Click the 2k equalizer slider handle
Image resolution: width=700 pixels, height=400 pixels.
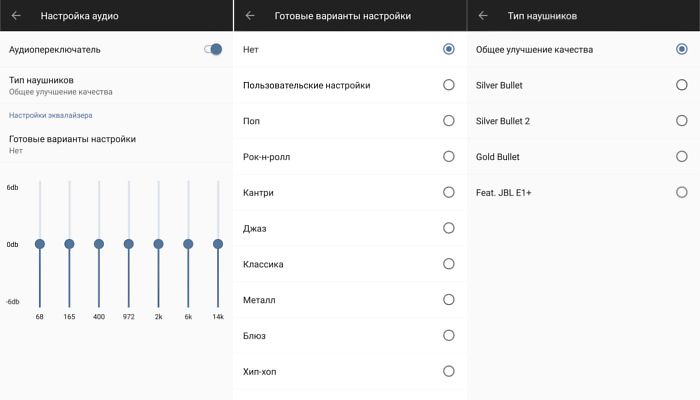(x=158, y=244)
